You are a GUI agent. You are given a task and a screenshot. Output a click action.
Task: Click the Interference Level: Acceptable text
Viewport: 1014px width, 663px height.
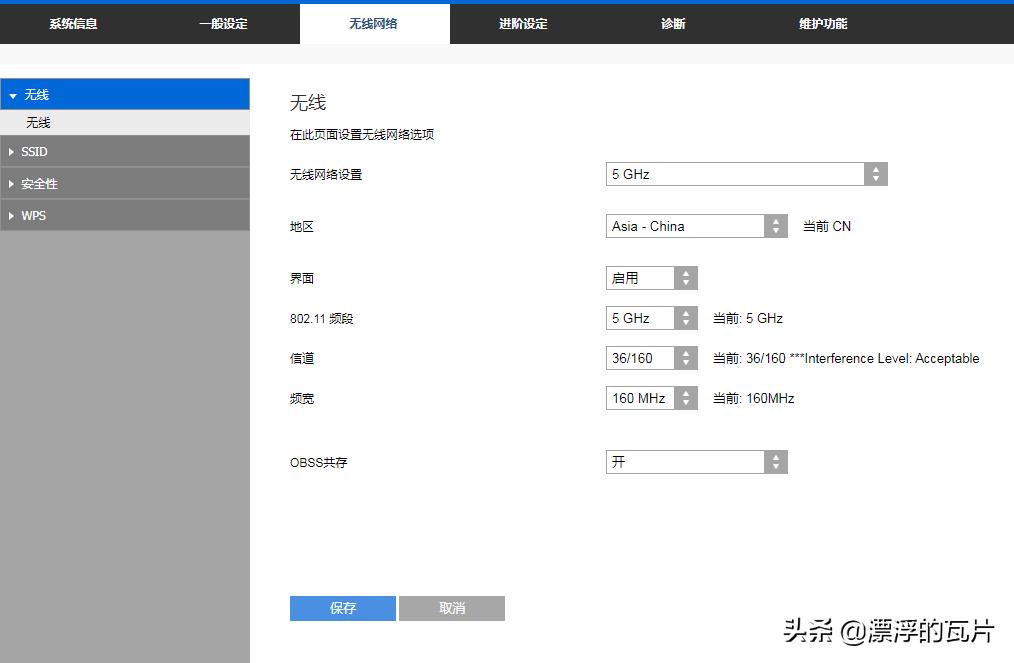[x=892, y=358]
